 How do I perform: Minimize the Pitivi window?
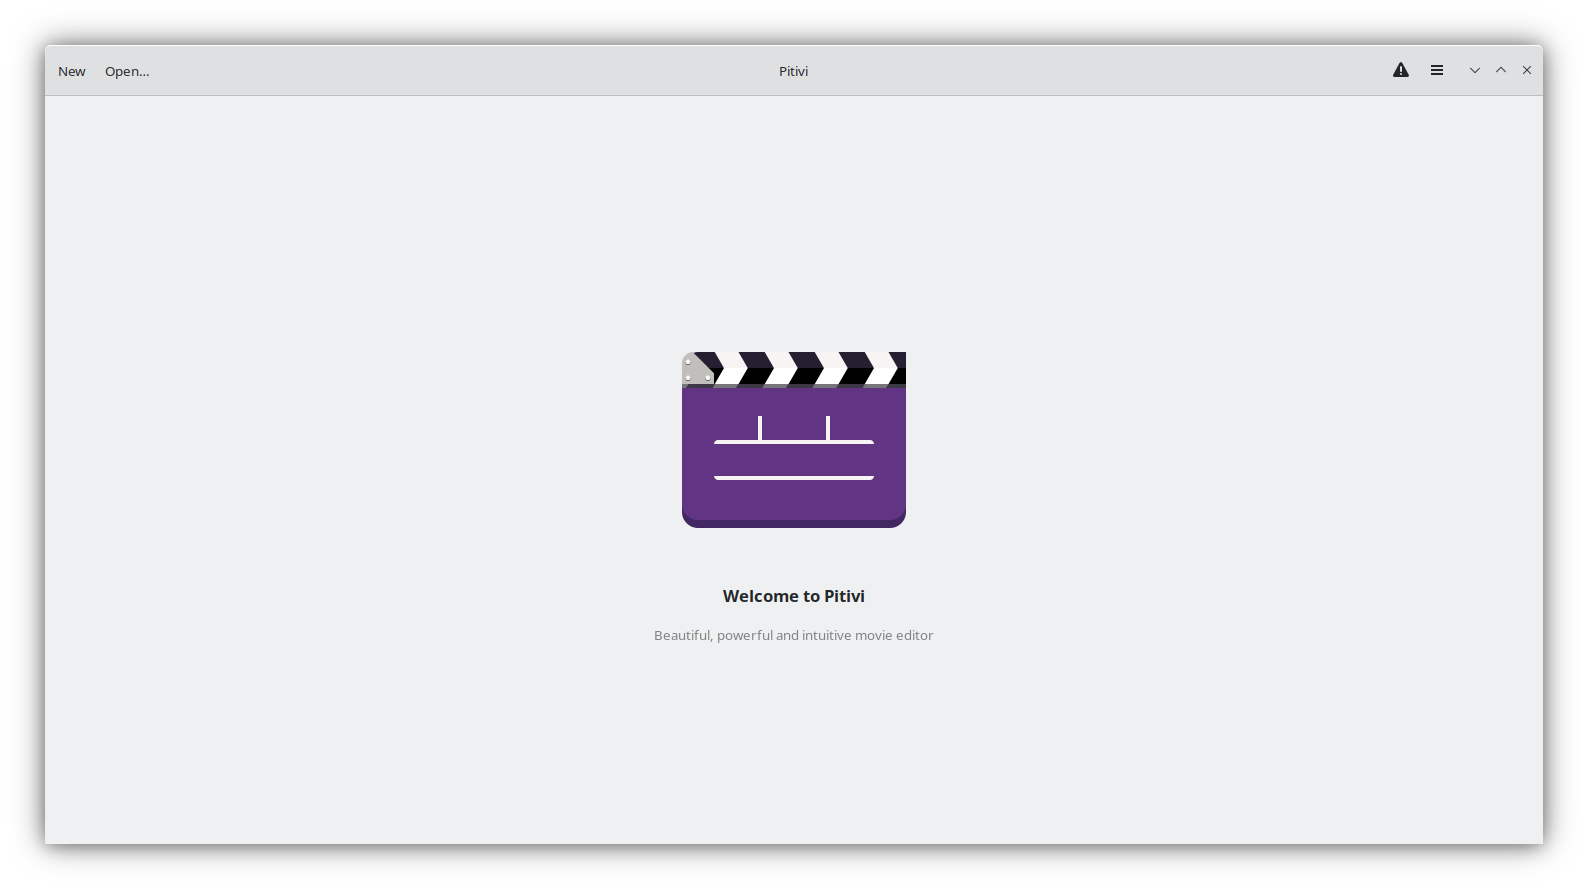pyautogui.click(x=1475, y=70)
